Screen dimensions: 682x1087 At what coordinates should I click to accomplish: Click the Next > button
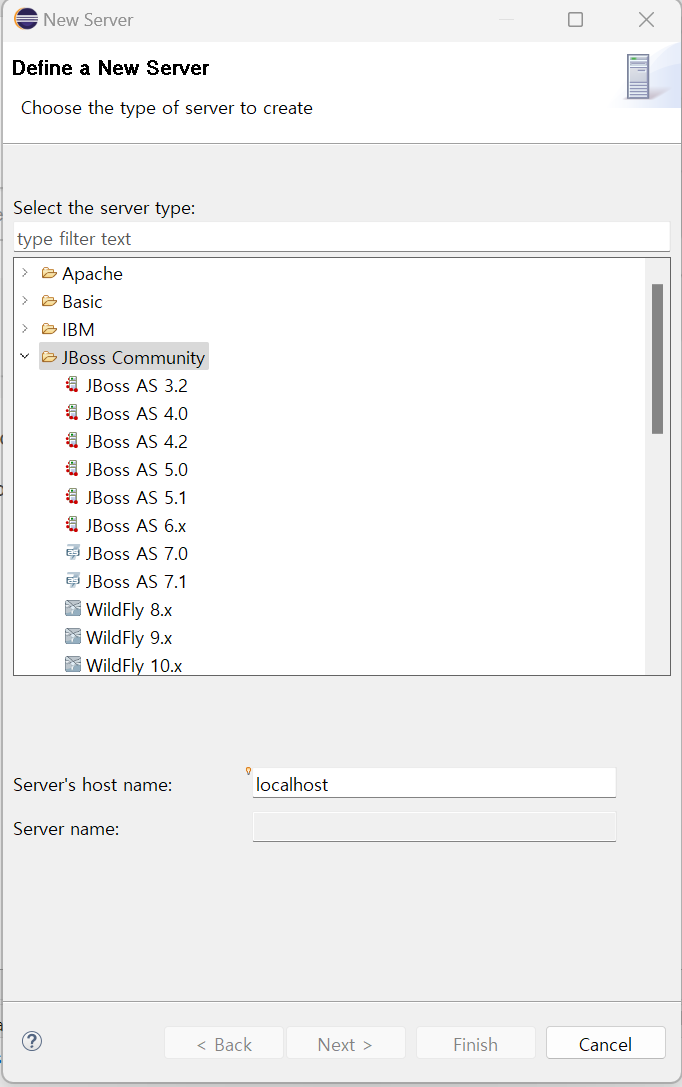click(x=345, y=1043)
